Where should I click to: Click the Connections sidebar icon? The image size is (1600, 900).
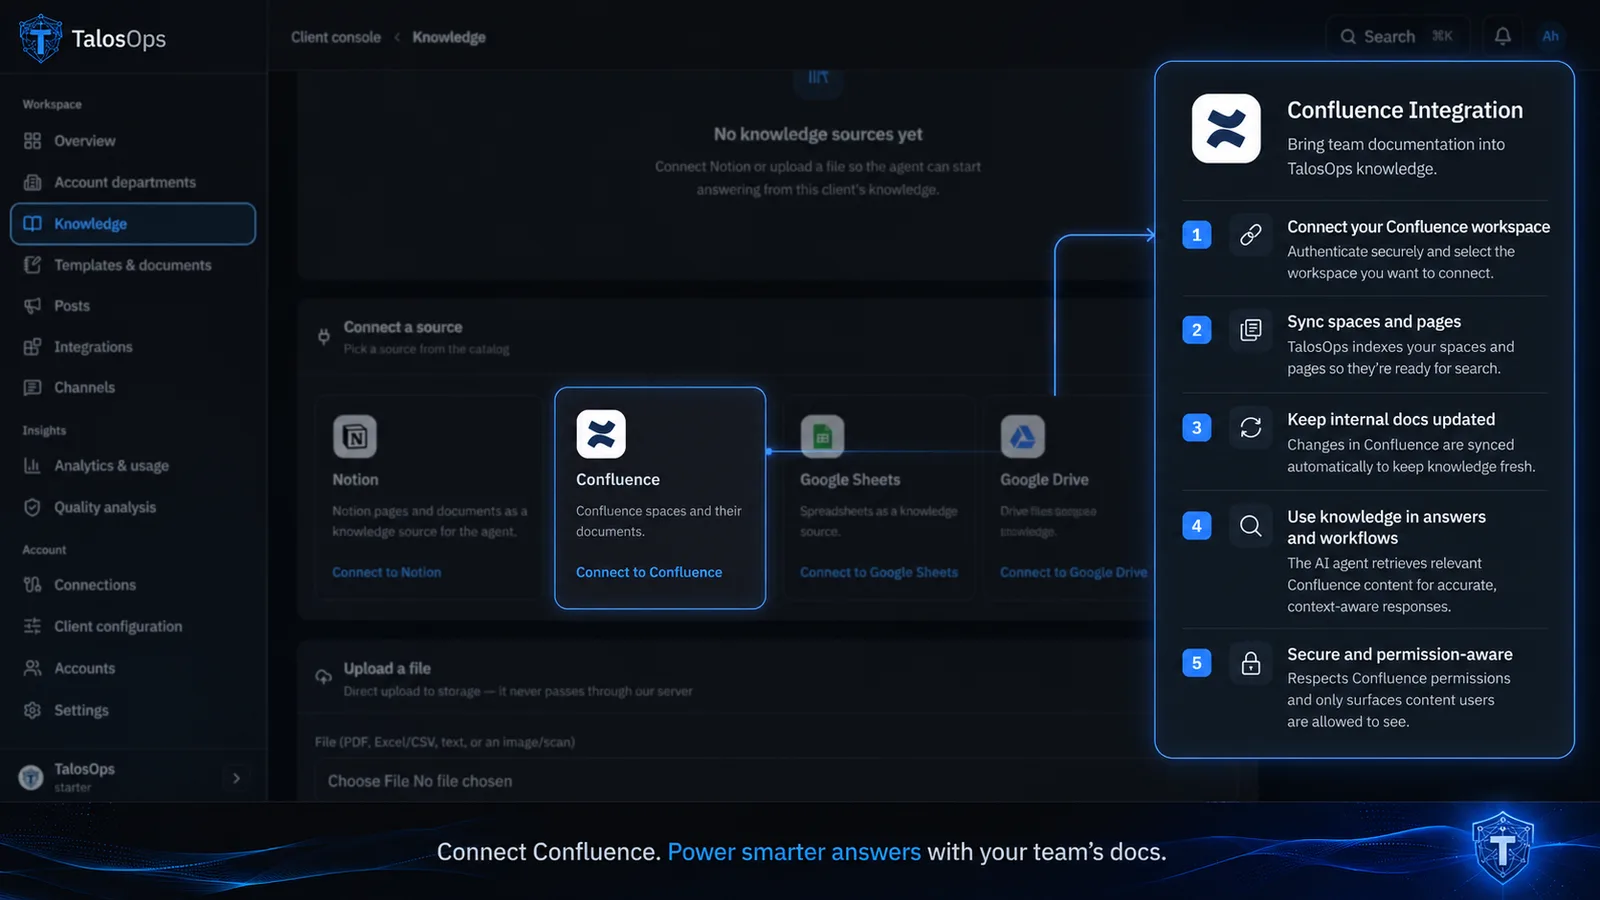[33, 585]
